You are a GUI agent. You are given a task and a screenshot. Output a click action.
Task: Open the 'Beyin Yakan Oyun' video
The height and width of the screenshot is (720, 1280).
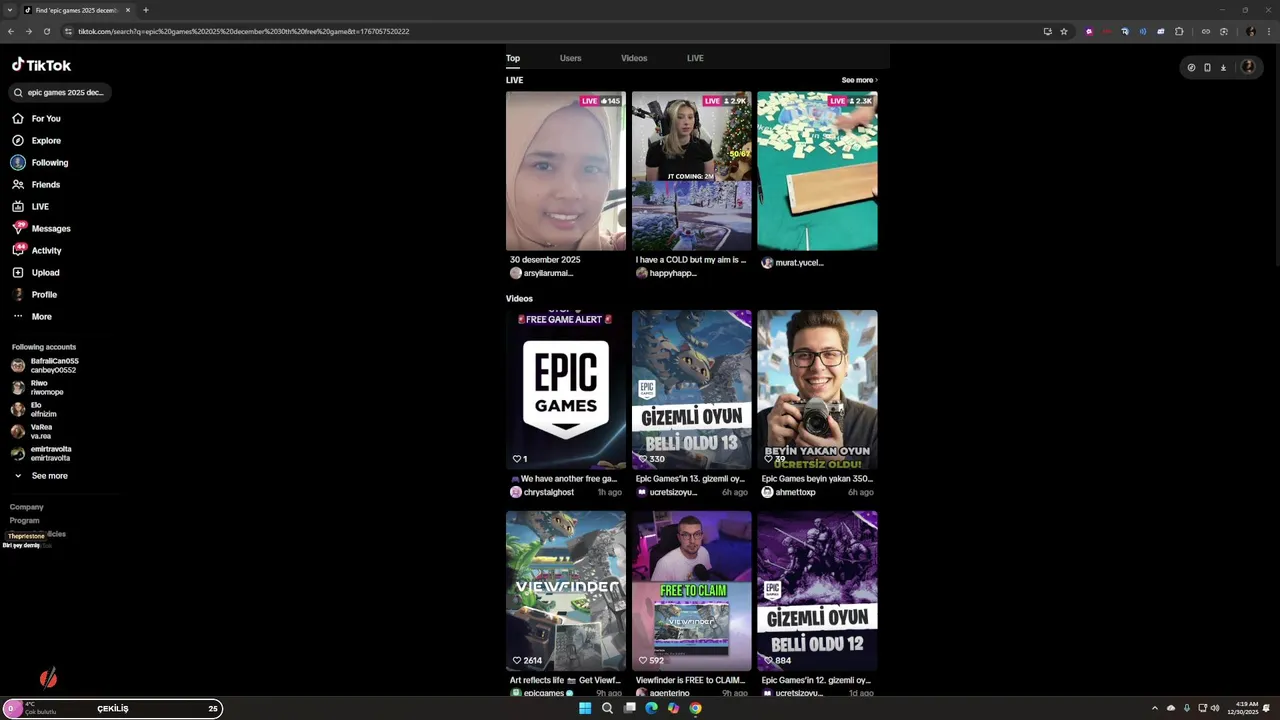click(817, 390)
